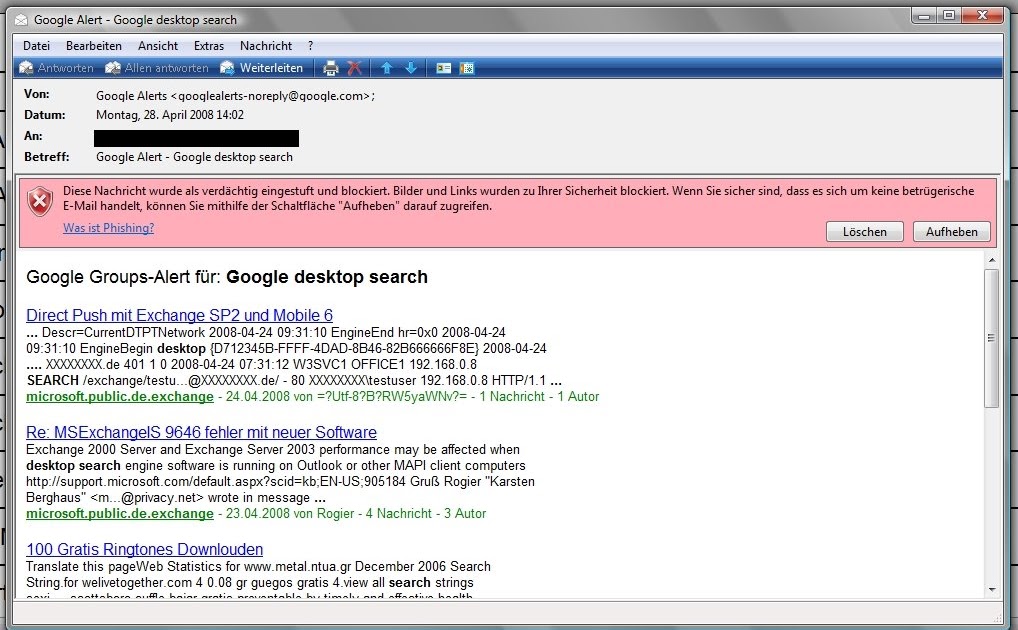1018x630 pixels.
Task: Open '100 Gratis Ringtones Downlouden' link
Action: [x=144, y=549]
